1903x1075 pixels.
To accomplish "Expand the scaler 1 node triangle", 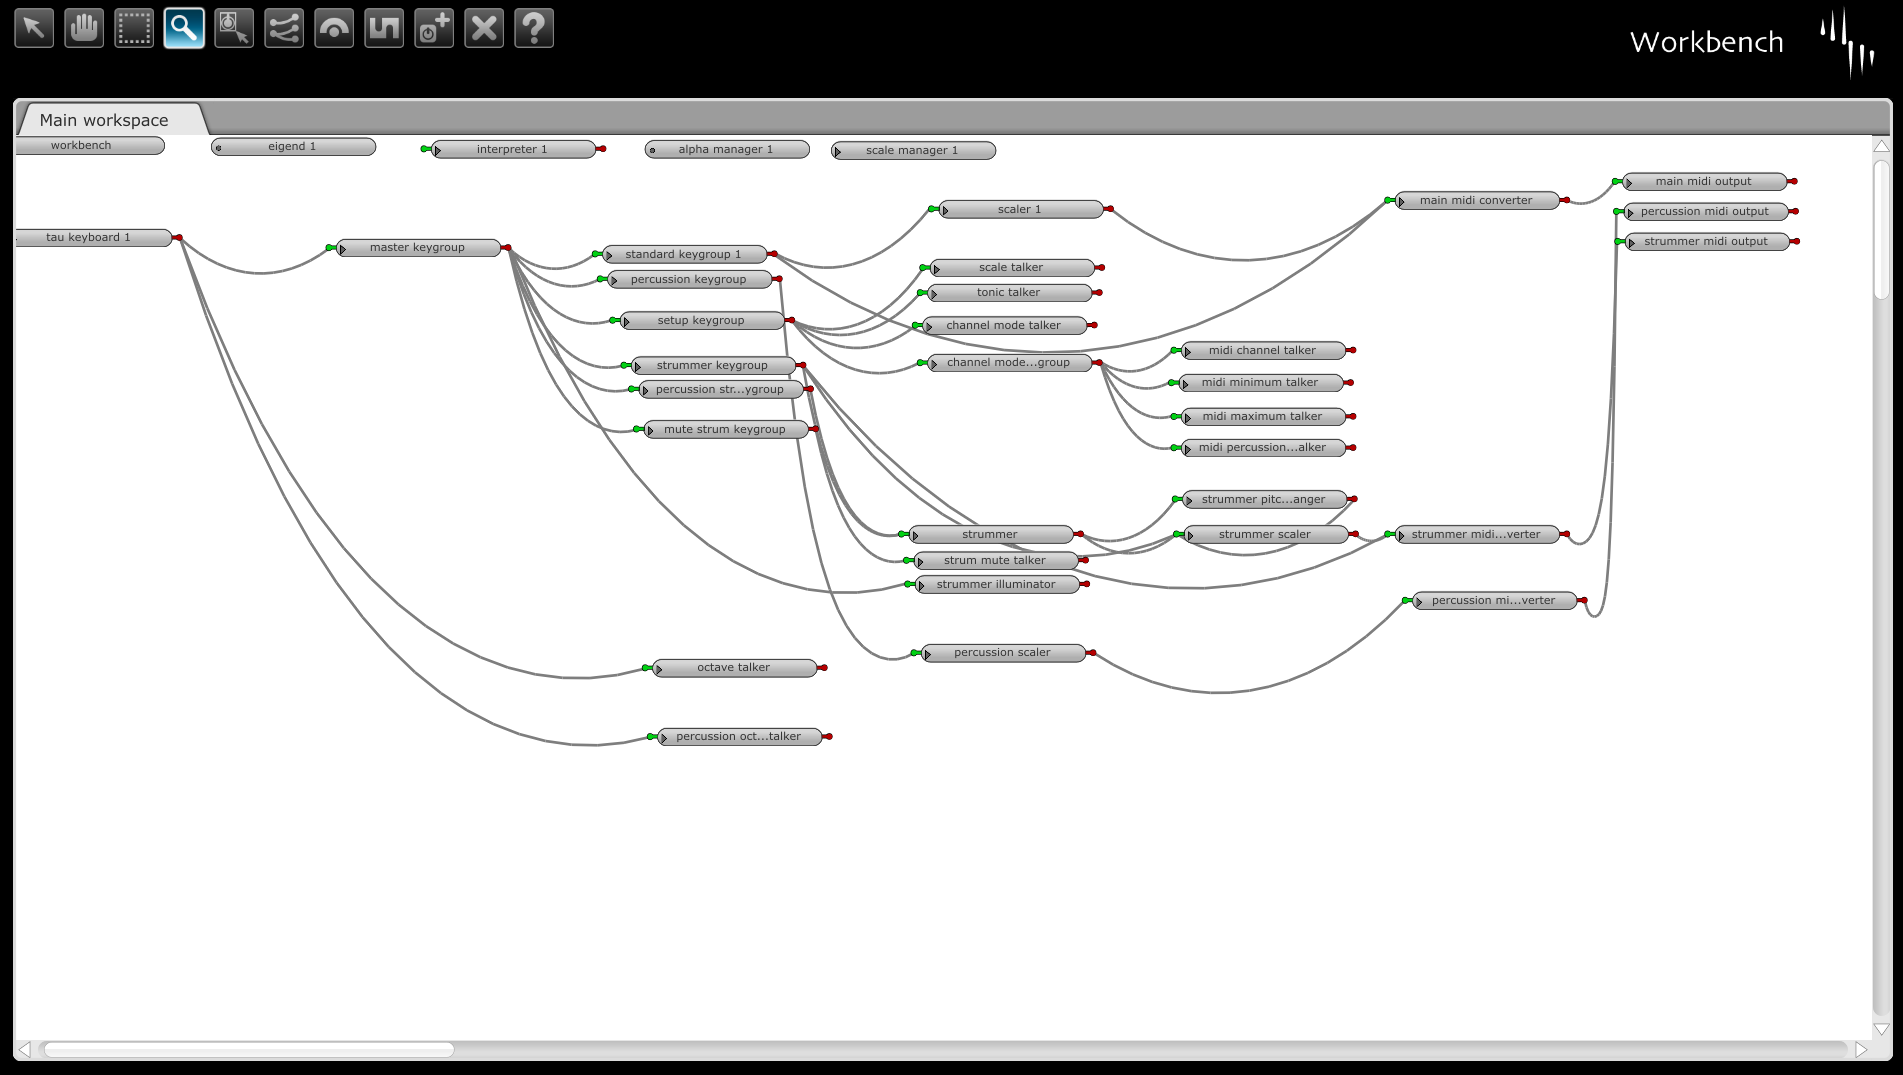I will coord(945,211).
